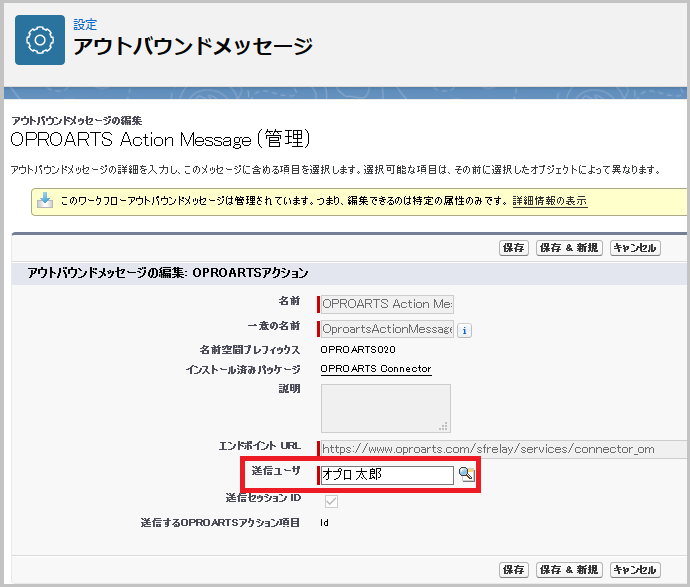The image size is (690, 587).
Task: Open the 詳細情報の表示 link
Action: click(549, 201)
